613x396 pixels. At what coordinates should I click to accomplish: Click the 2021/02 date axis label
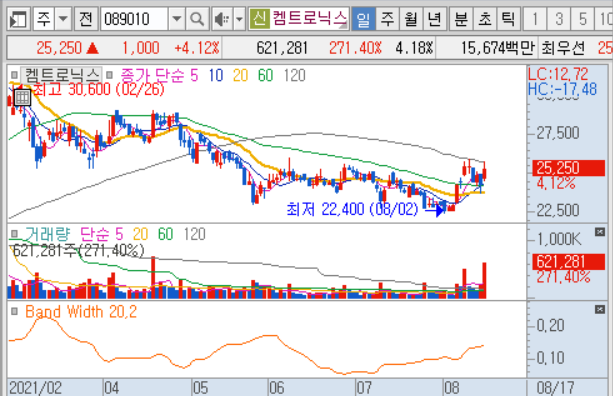point(35,388)
